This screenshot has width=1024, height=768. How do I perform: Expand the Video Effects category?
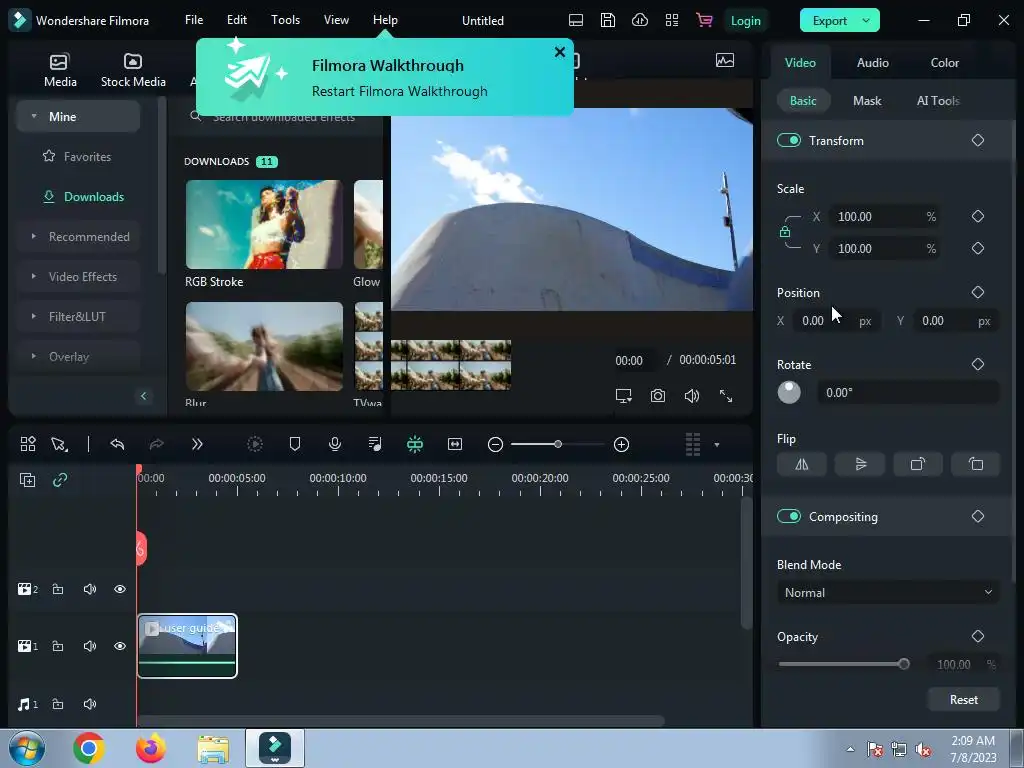coord(34,276)
